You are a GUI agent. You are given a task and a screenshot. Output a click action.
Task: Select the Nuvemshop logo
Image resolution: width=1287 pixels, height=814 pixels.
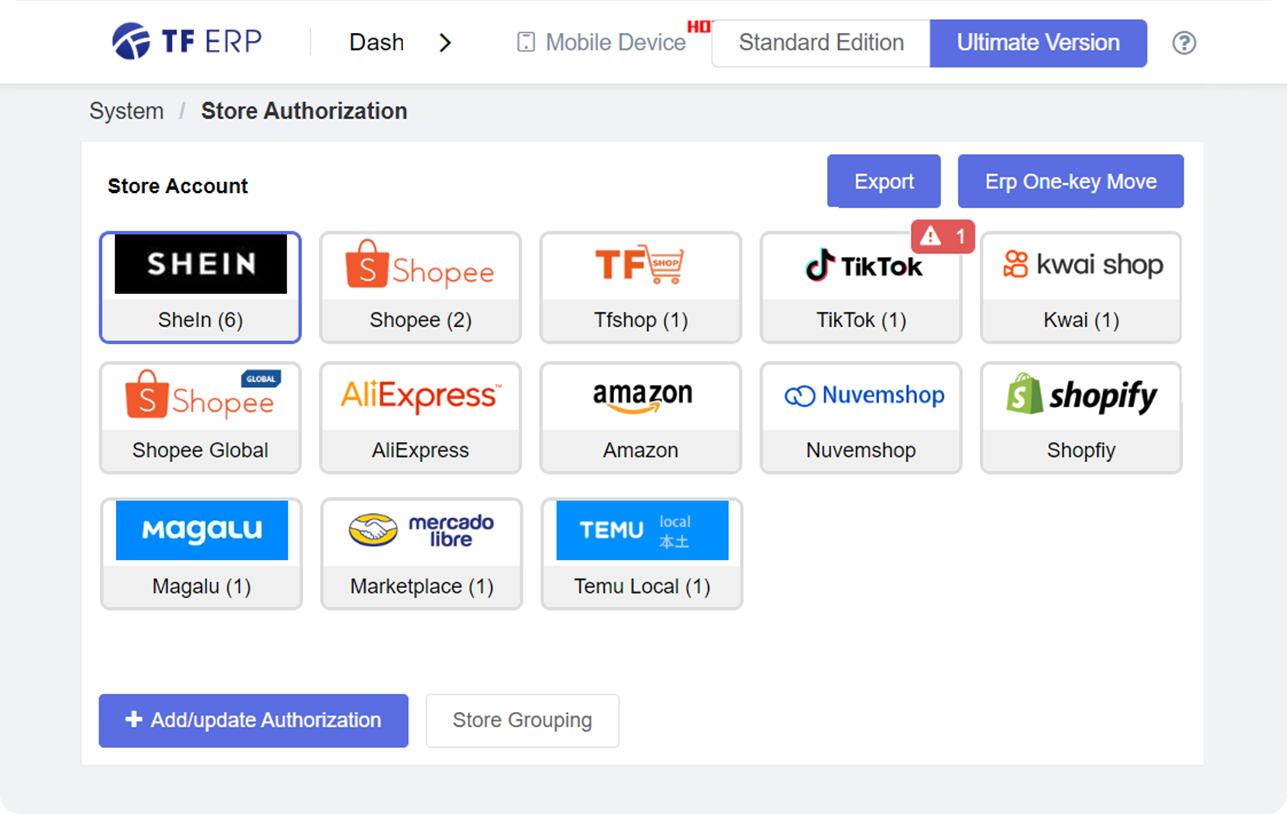coord(864,396)
